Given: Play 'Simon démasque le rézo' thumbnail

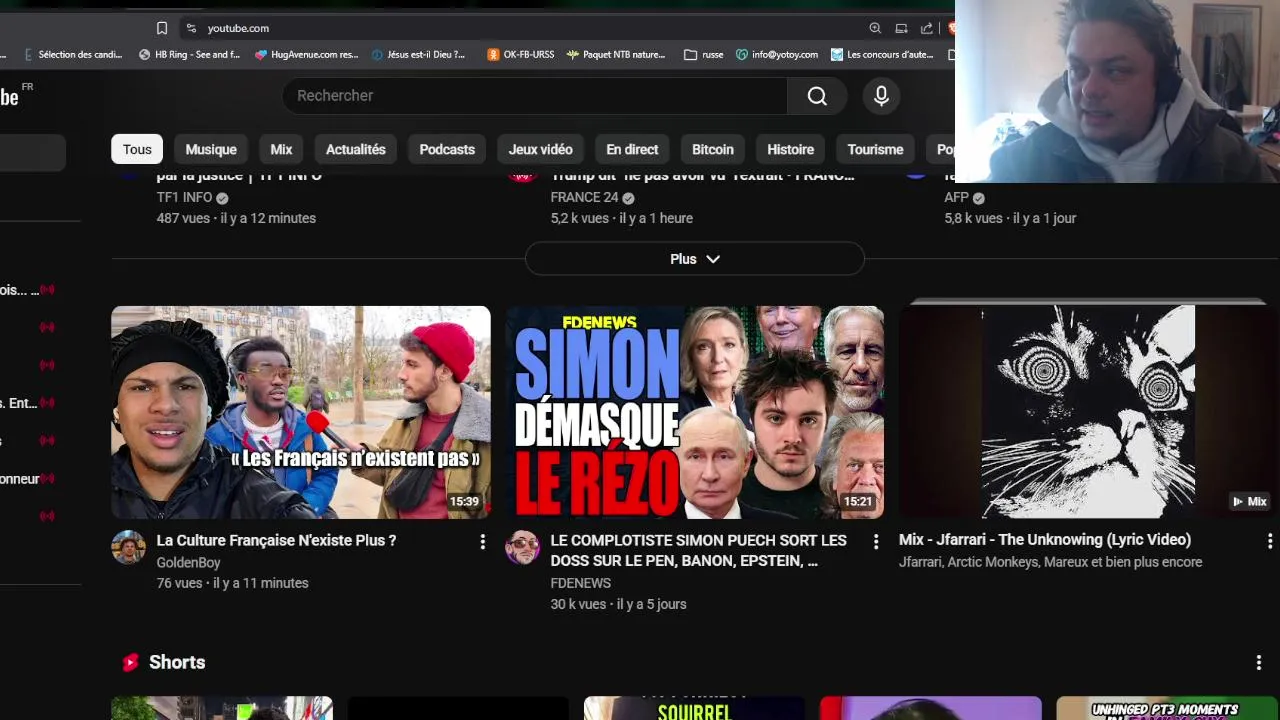Looking at the screenshot, I should pyautogui.click(x=695, y=412).
